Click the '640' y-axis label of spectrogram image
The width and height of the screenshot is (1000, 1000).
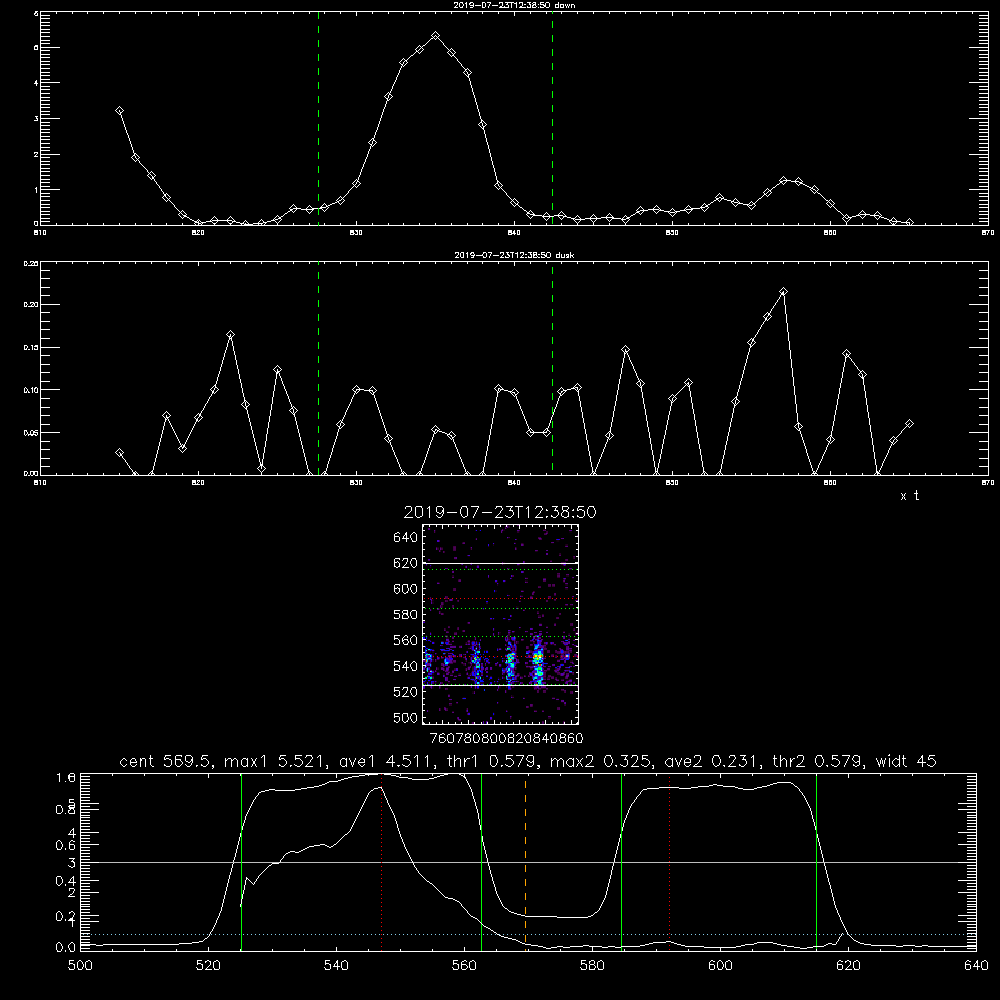[406, 538]
